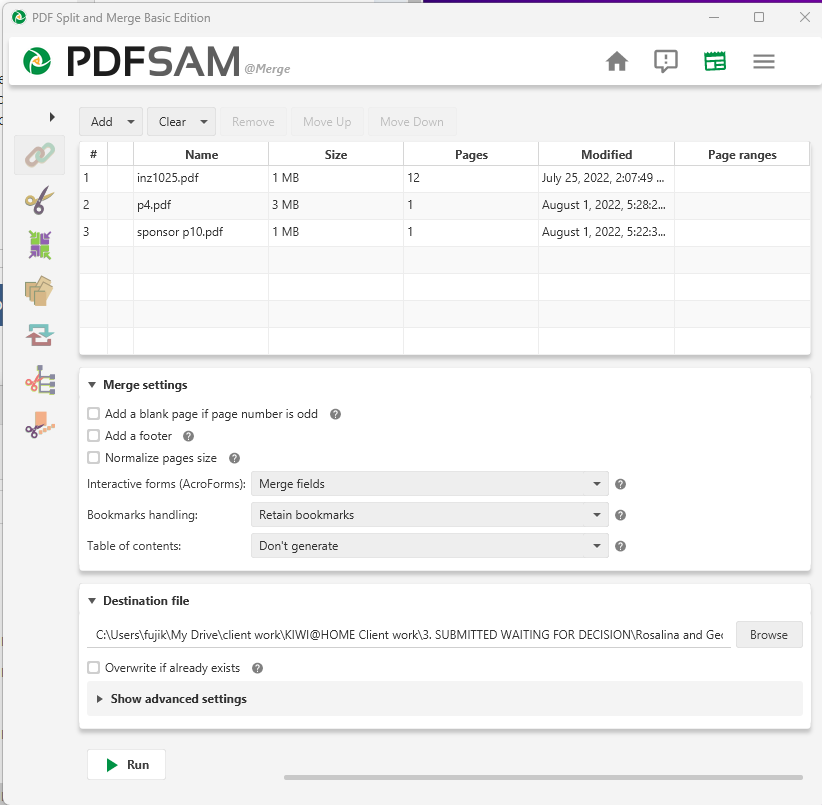Open the Extract pages tool icon

(39, 291)
